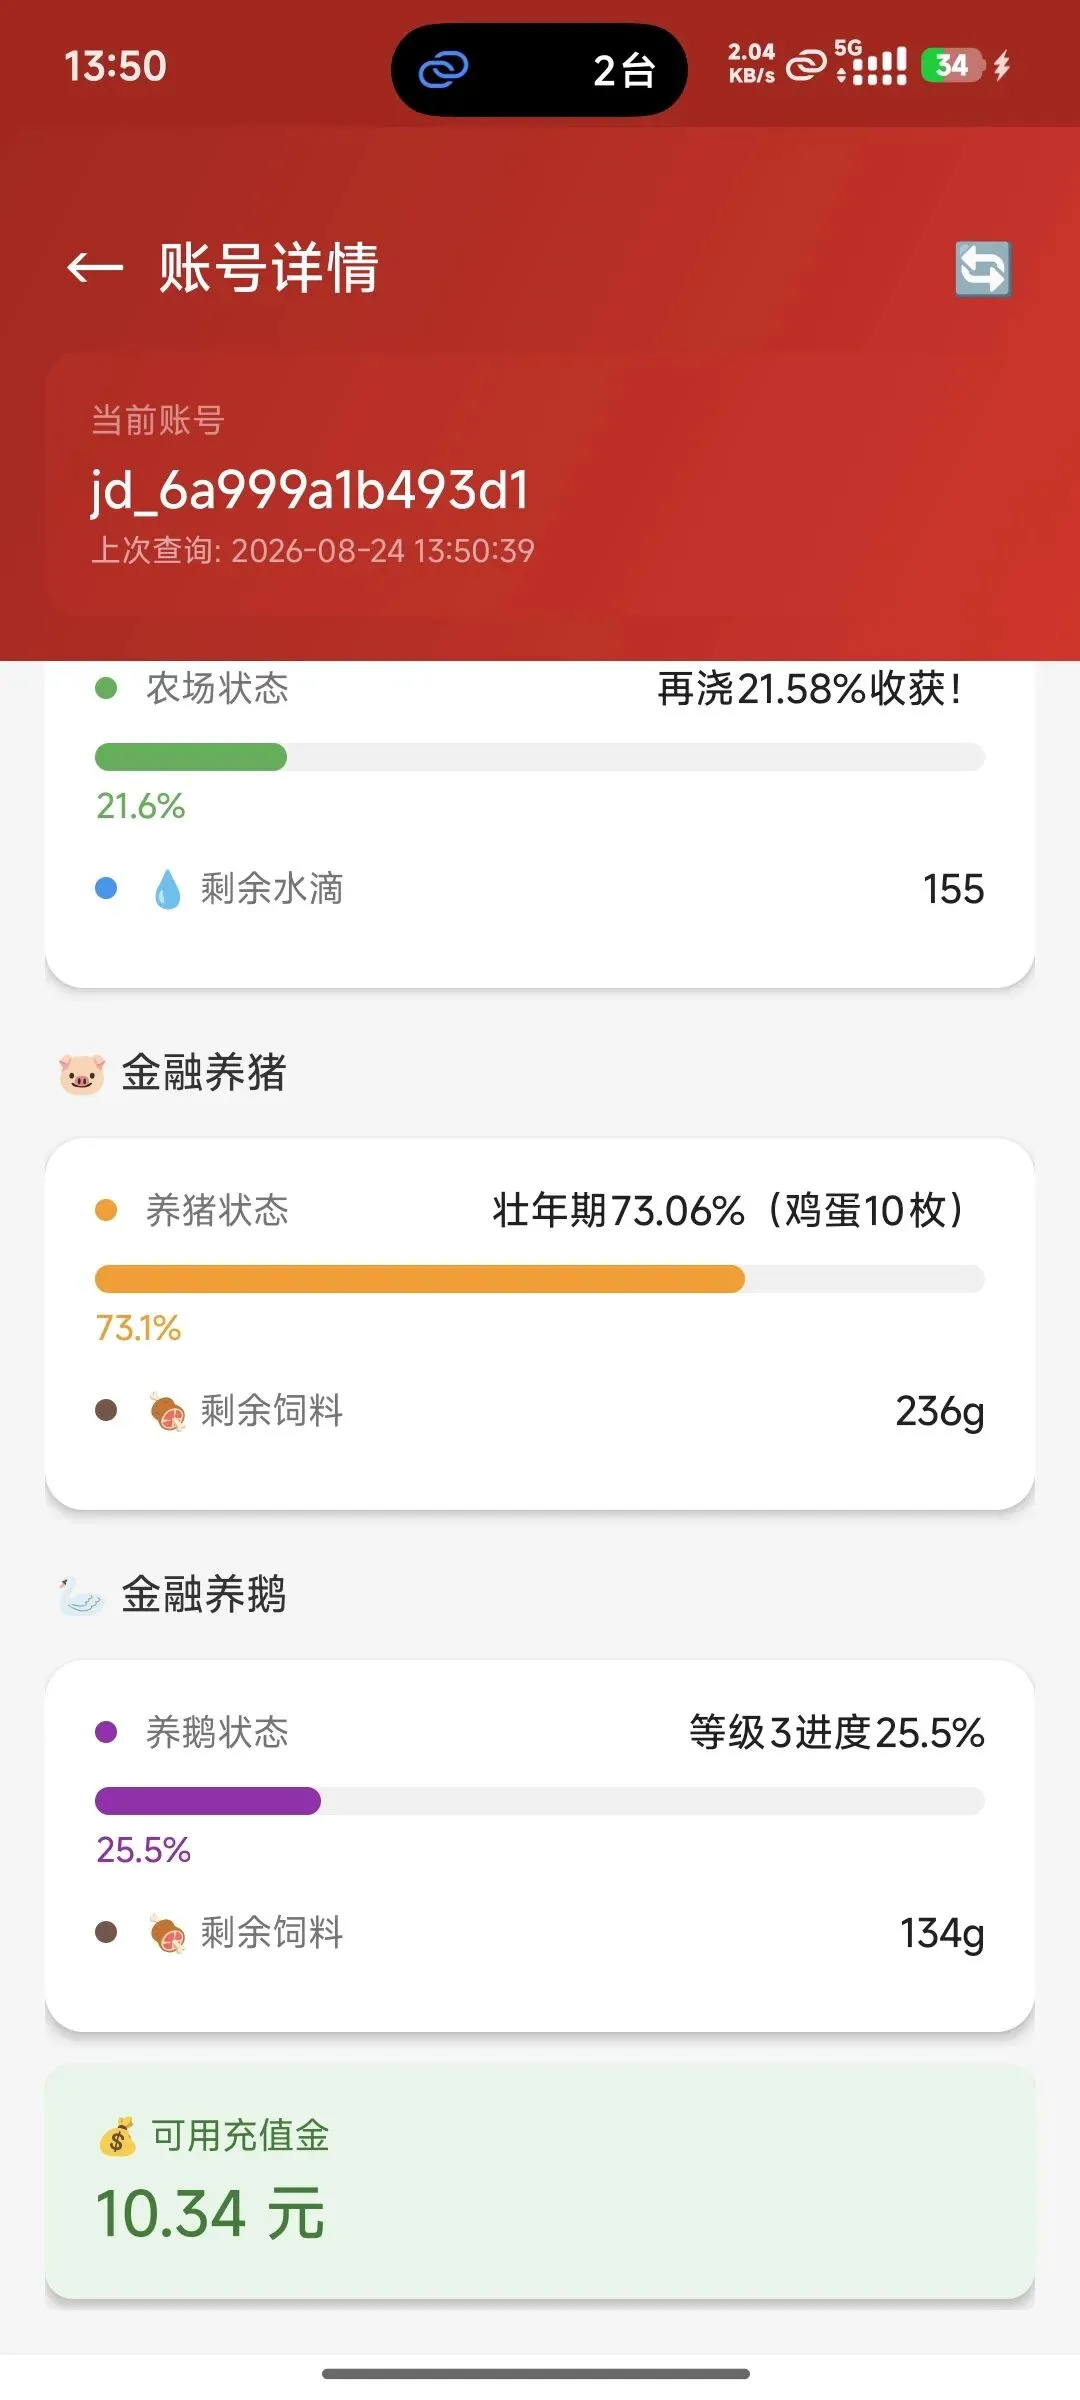This screenshot has height=2400, width=1080.
Task: Tap the 10.34 元 recharge balance card
Action: tap(540, 2182)
